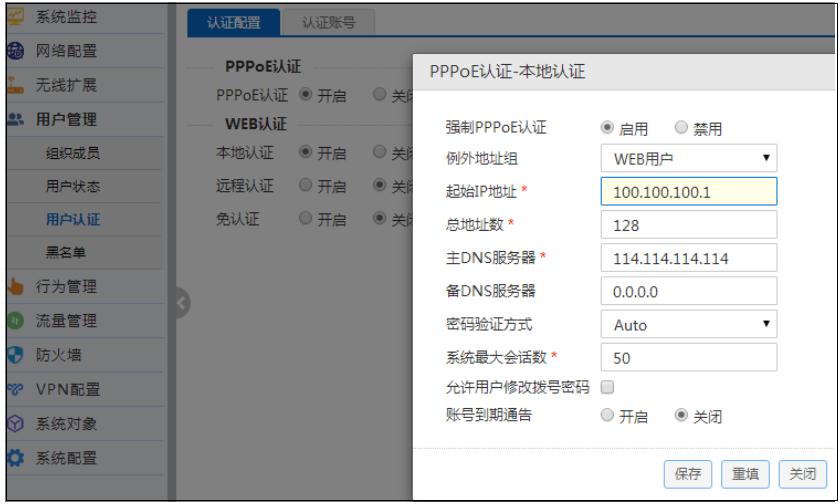Click the 保存 button
840x504 pixels.
click(x=688, y=474)
